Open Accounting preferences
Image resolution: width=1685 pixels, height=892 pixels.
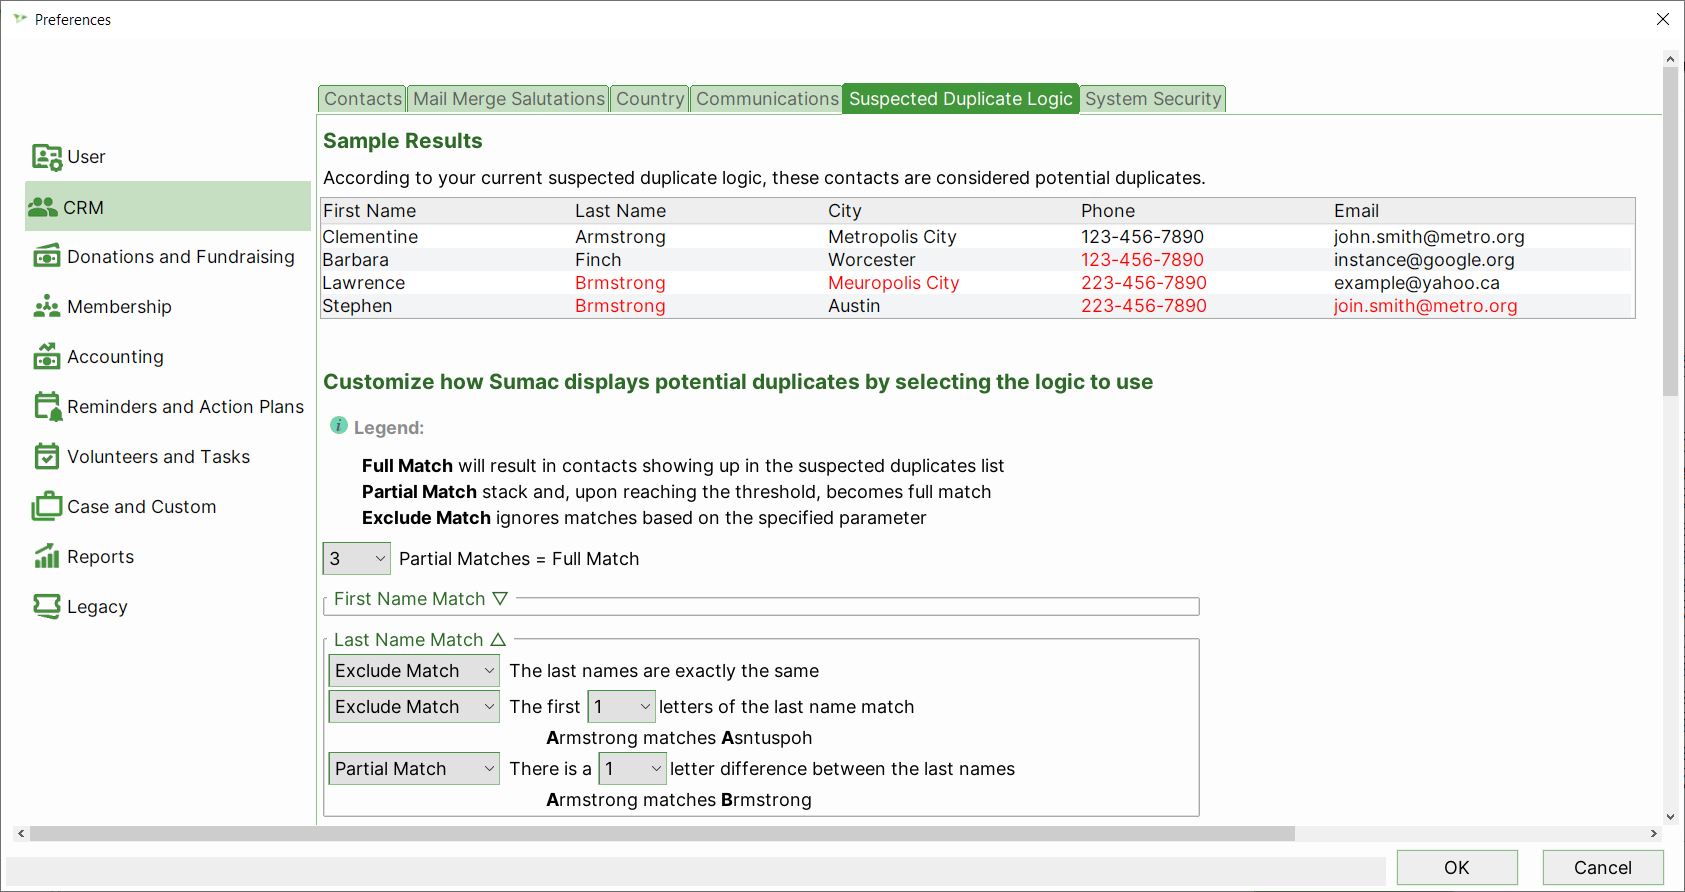(x=168, y=357)
